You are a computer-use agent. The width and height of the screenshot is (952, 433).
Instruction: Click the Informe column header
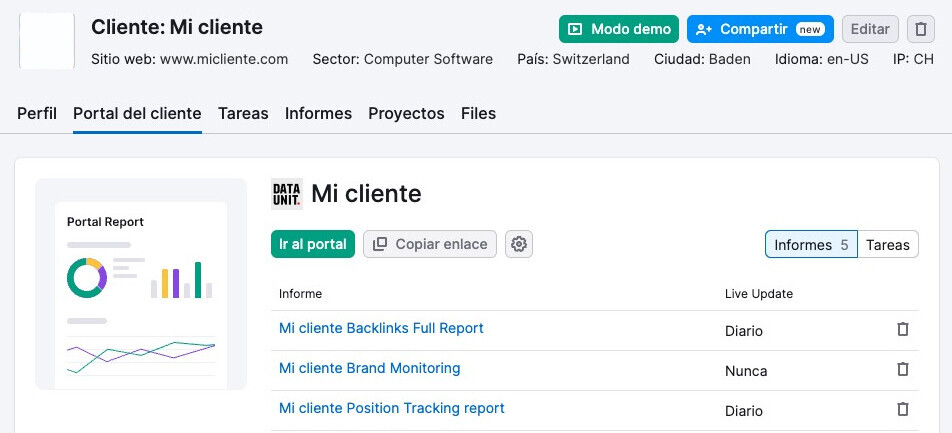coord(300,294)
